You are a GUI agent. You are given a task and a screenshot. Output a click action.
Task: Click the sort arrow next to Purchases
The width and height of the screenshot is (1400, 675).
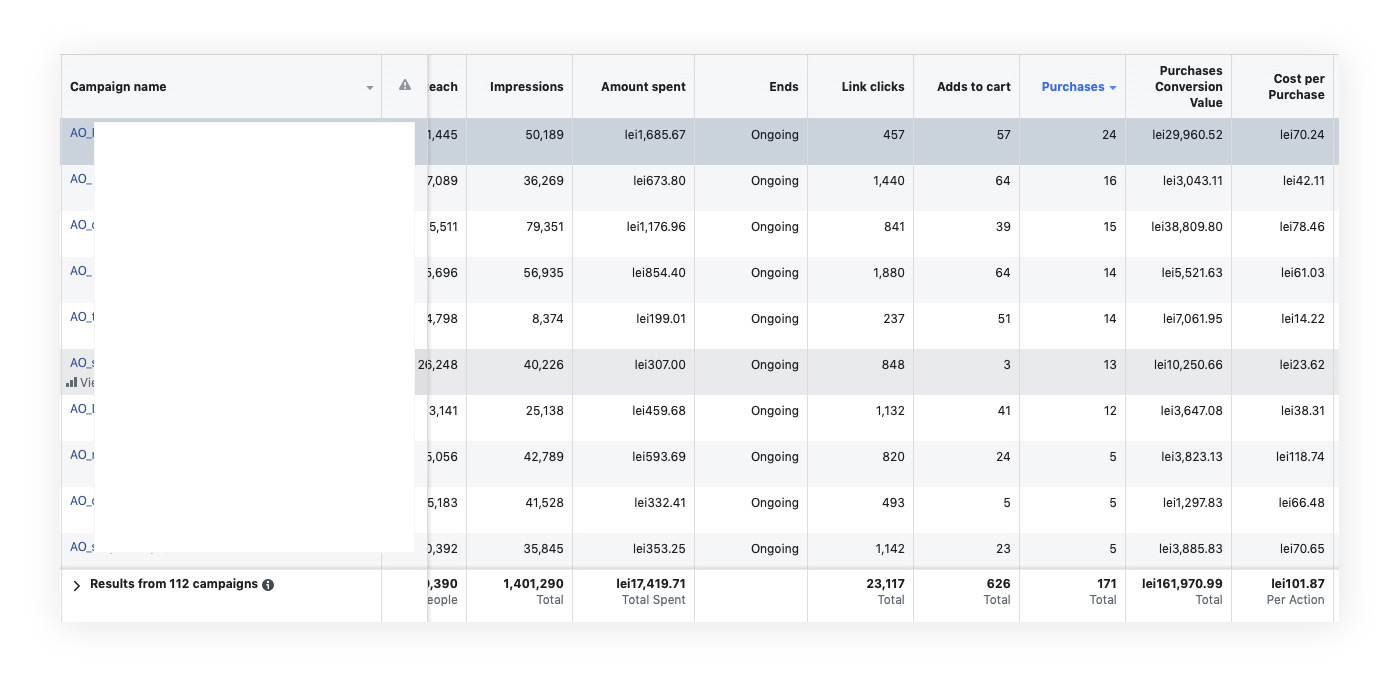[x=1112, y=88]
